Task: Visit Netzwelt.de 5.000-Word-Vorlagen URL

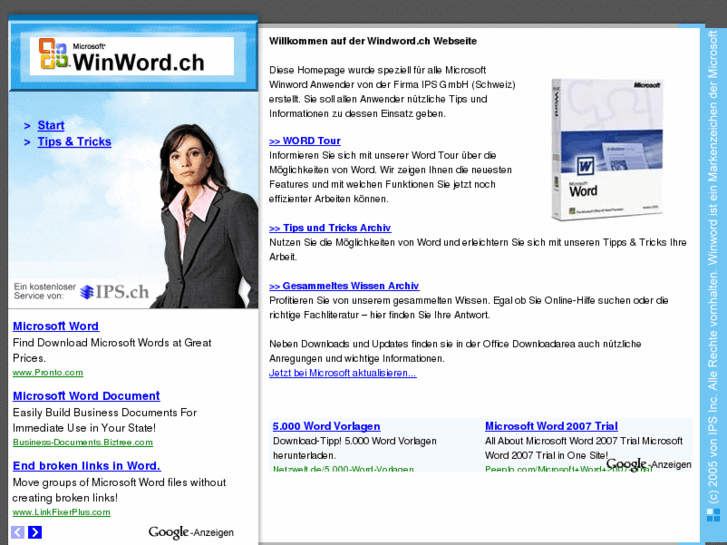Action: pos(343,469)
